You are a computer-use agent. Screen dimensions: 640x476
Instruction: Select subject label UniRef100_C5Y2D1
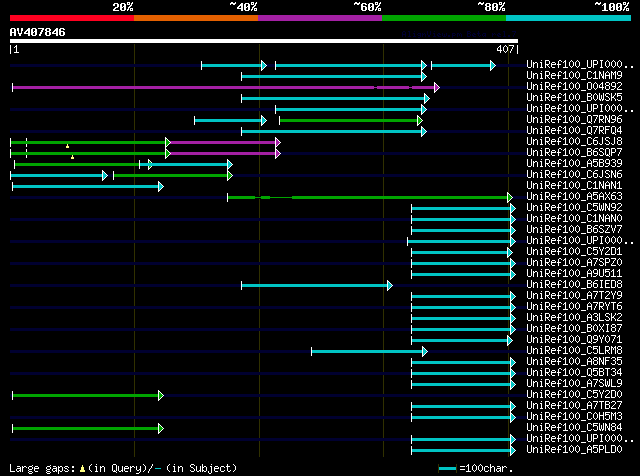pyautogui.click(x=574, y=251)
